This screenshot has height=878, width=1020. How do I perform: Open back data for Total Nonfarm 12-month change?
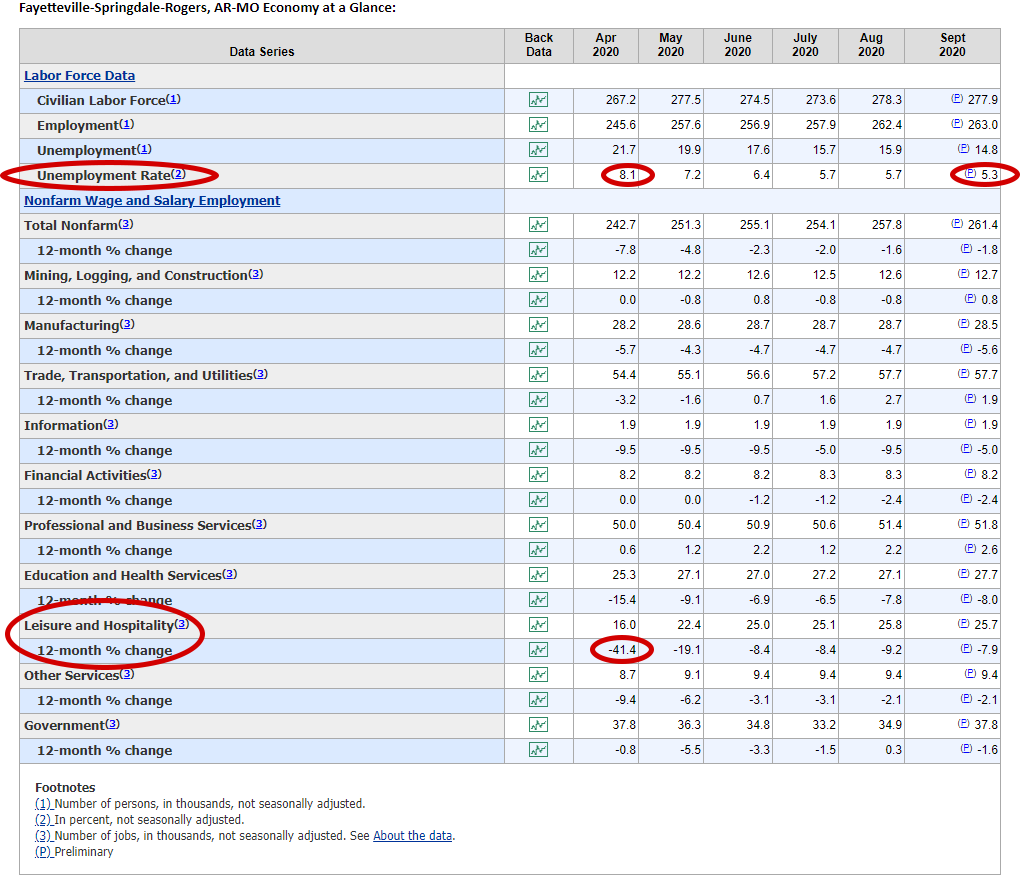coord(538,250)
